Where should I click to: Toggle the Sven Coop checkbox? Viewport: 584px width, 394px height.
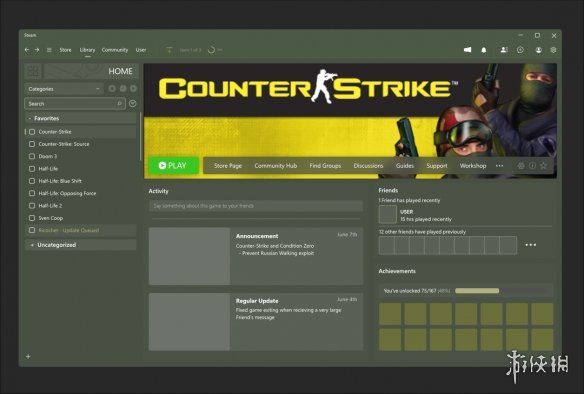click(x=32, y=218)
